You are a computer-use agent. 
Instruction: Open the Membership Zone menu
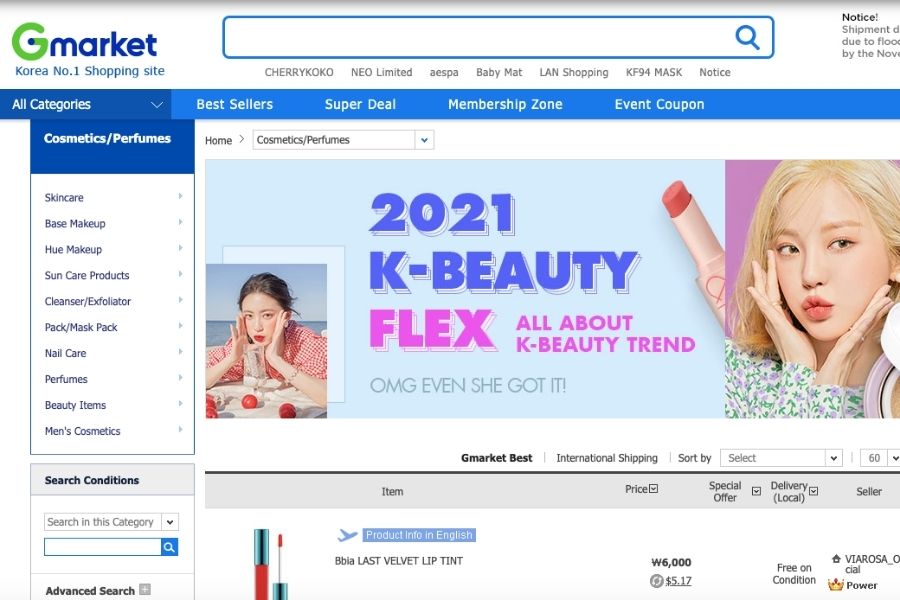(x=505, y=104)
